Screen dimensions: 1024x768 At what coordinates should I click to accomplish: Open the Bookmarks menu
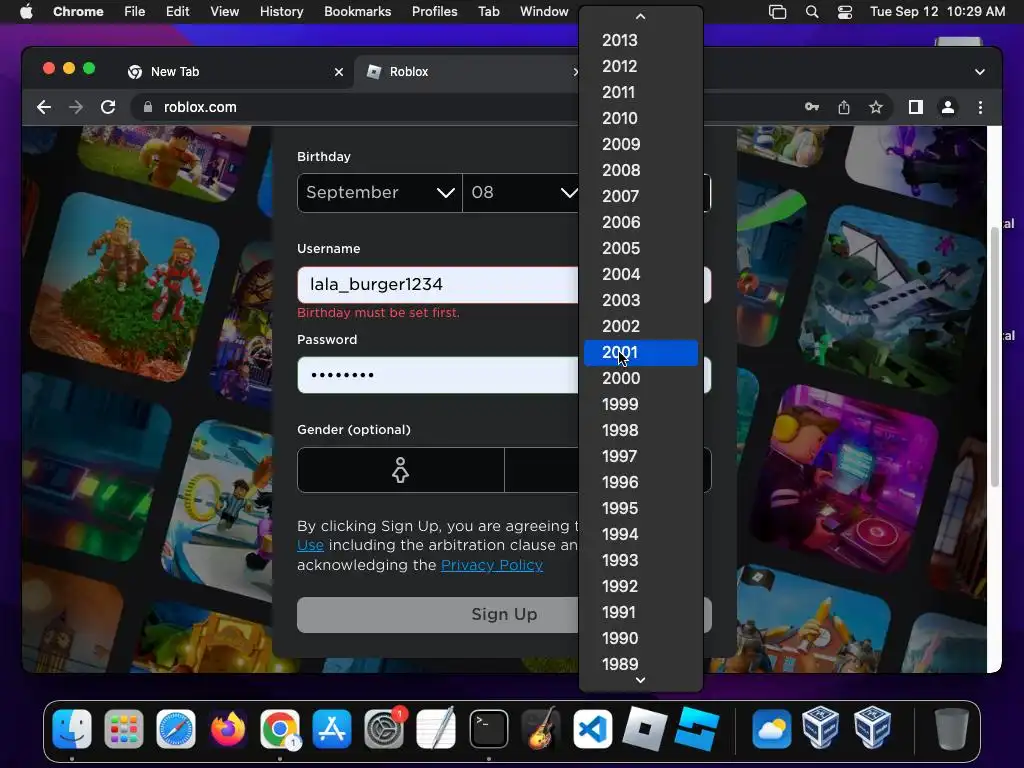point(357,12)
